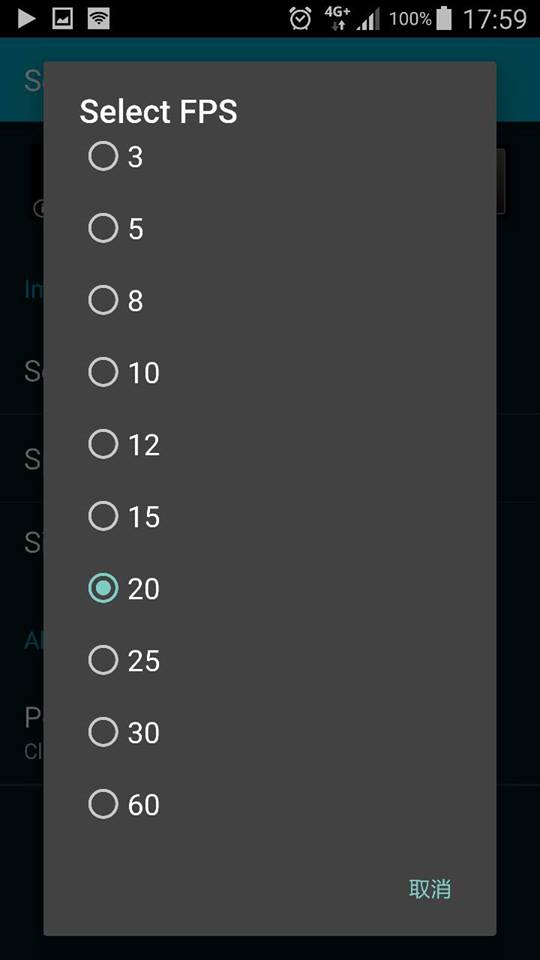Viewport: 540px width, 960px height.
Task: Tap the 17:59 clock display
Action: click(x=495, y=19)
